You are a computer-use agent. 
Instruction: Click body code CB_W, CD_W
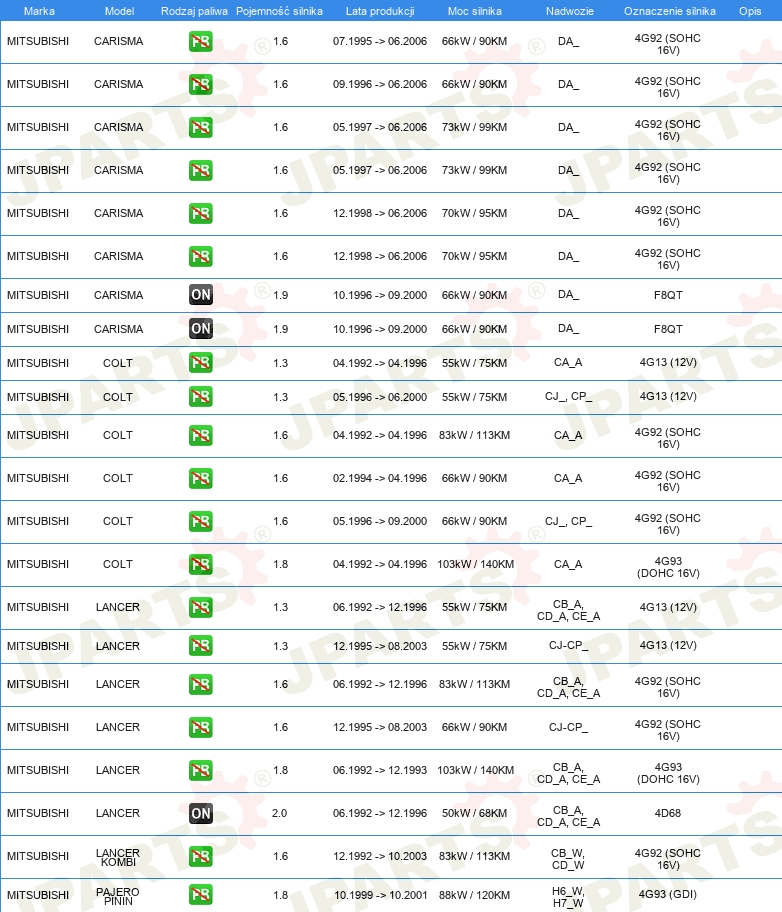[x=568, y=859]
